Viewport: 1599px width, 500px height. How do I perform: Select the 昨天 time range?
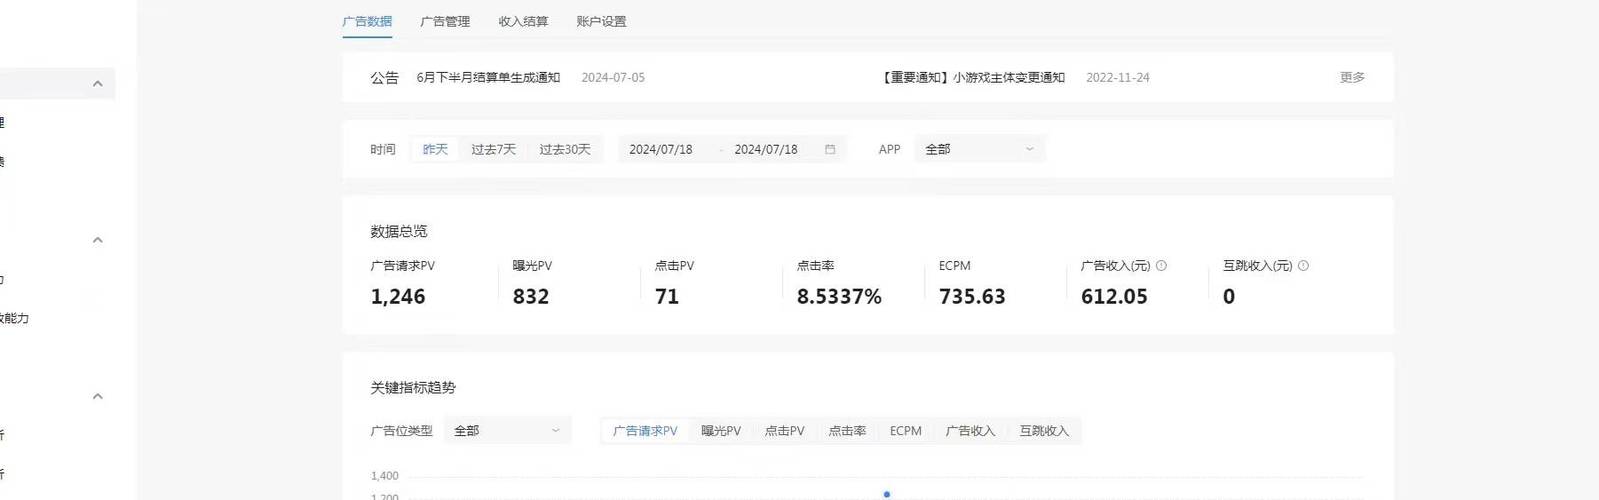[x=435, y=149]
